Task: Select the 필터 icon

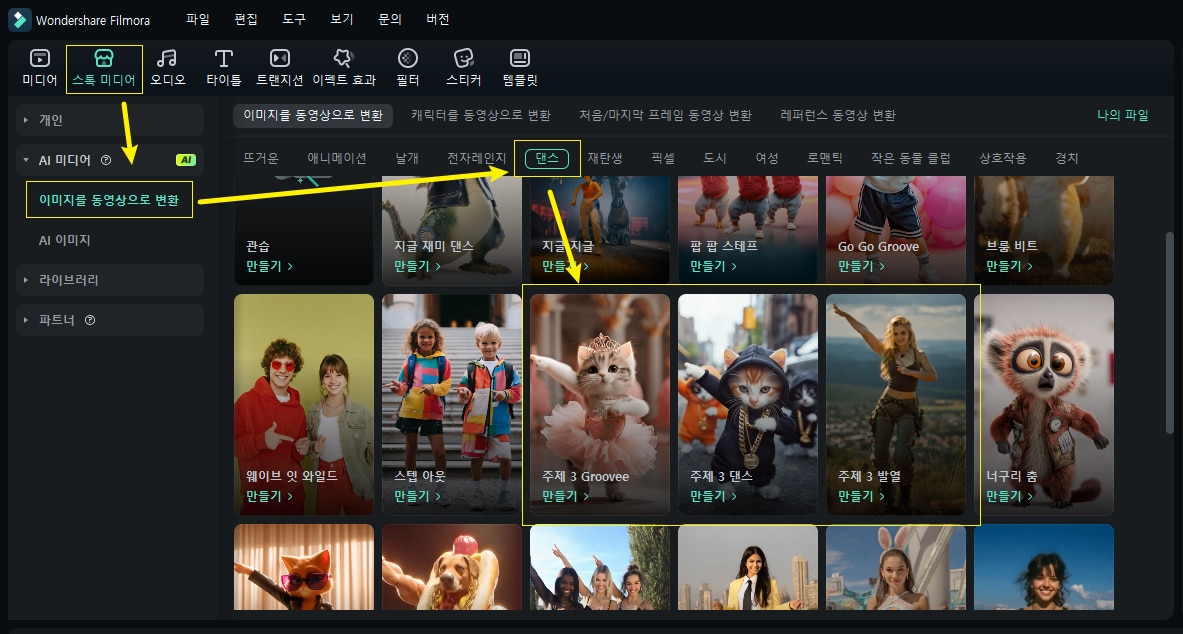Action: [407, 58]
